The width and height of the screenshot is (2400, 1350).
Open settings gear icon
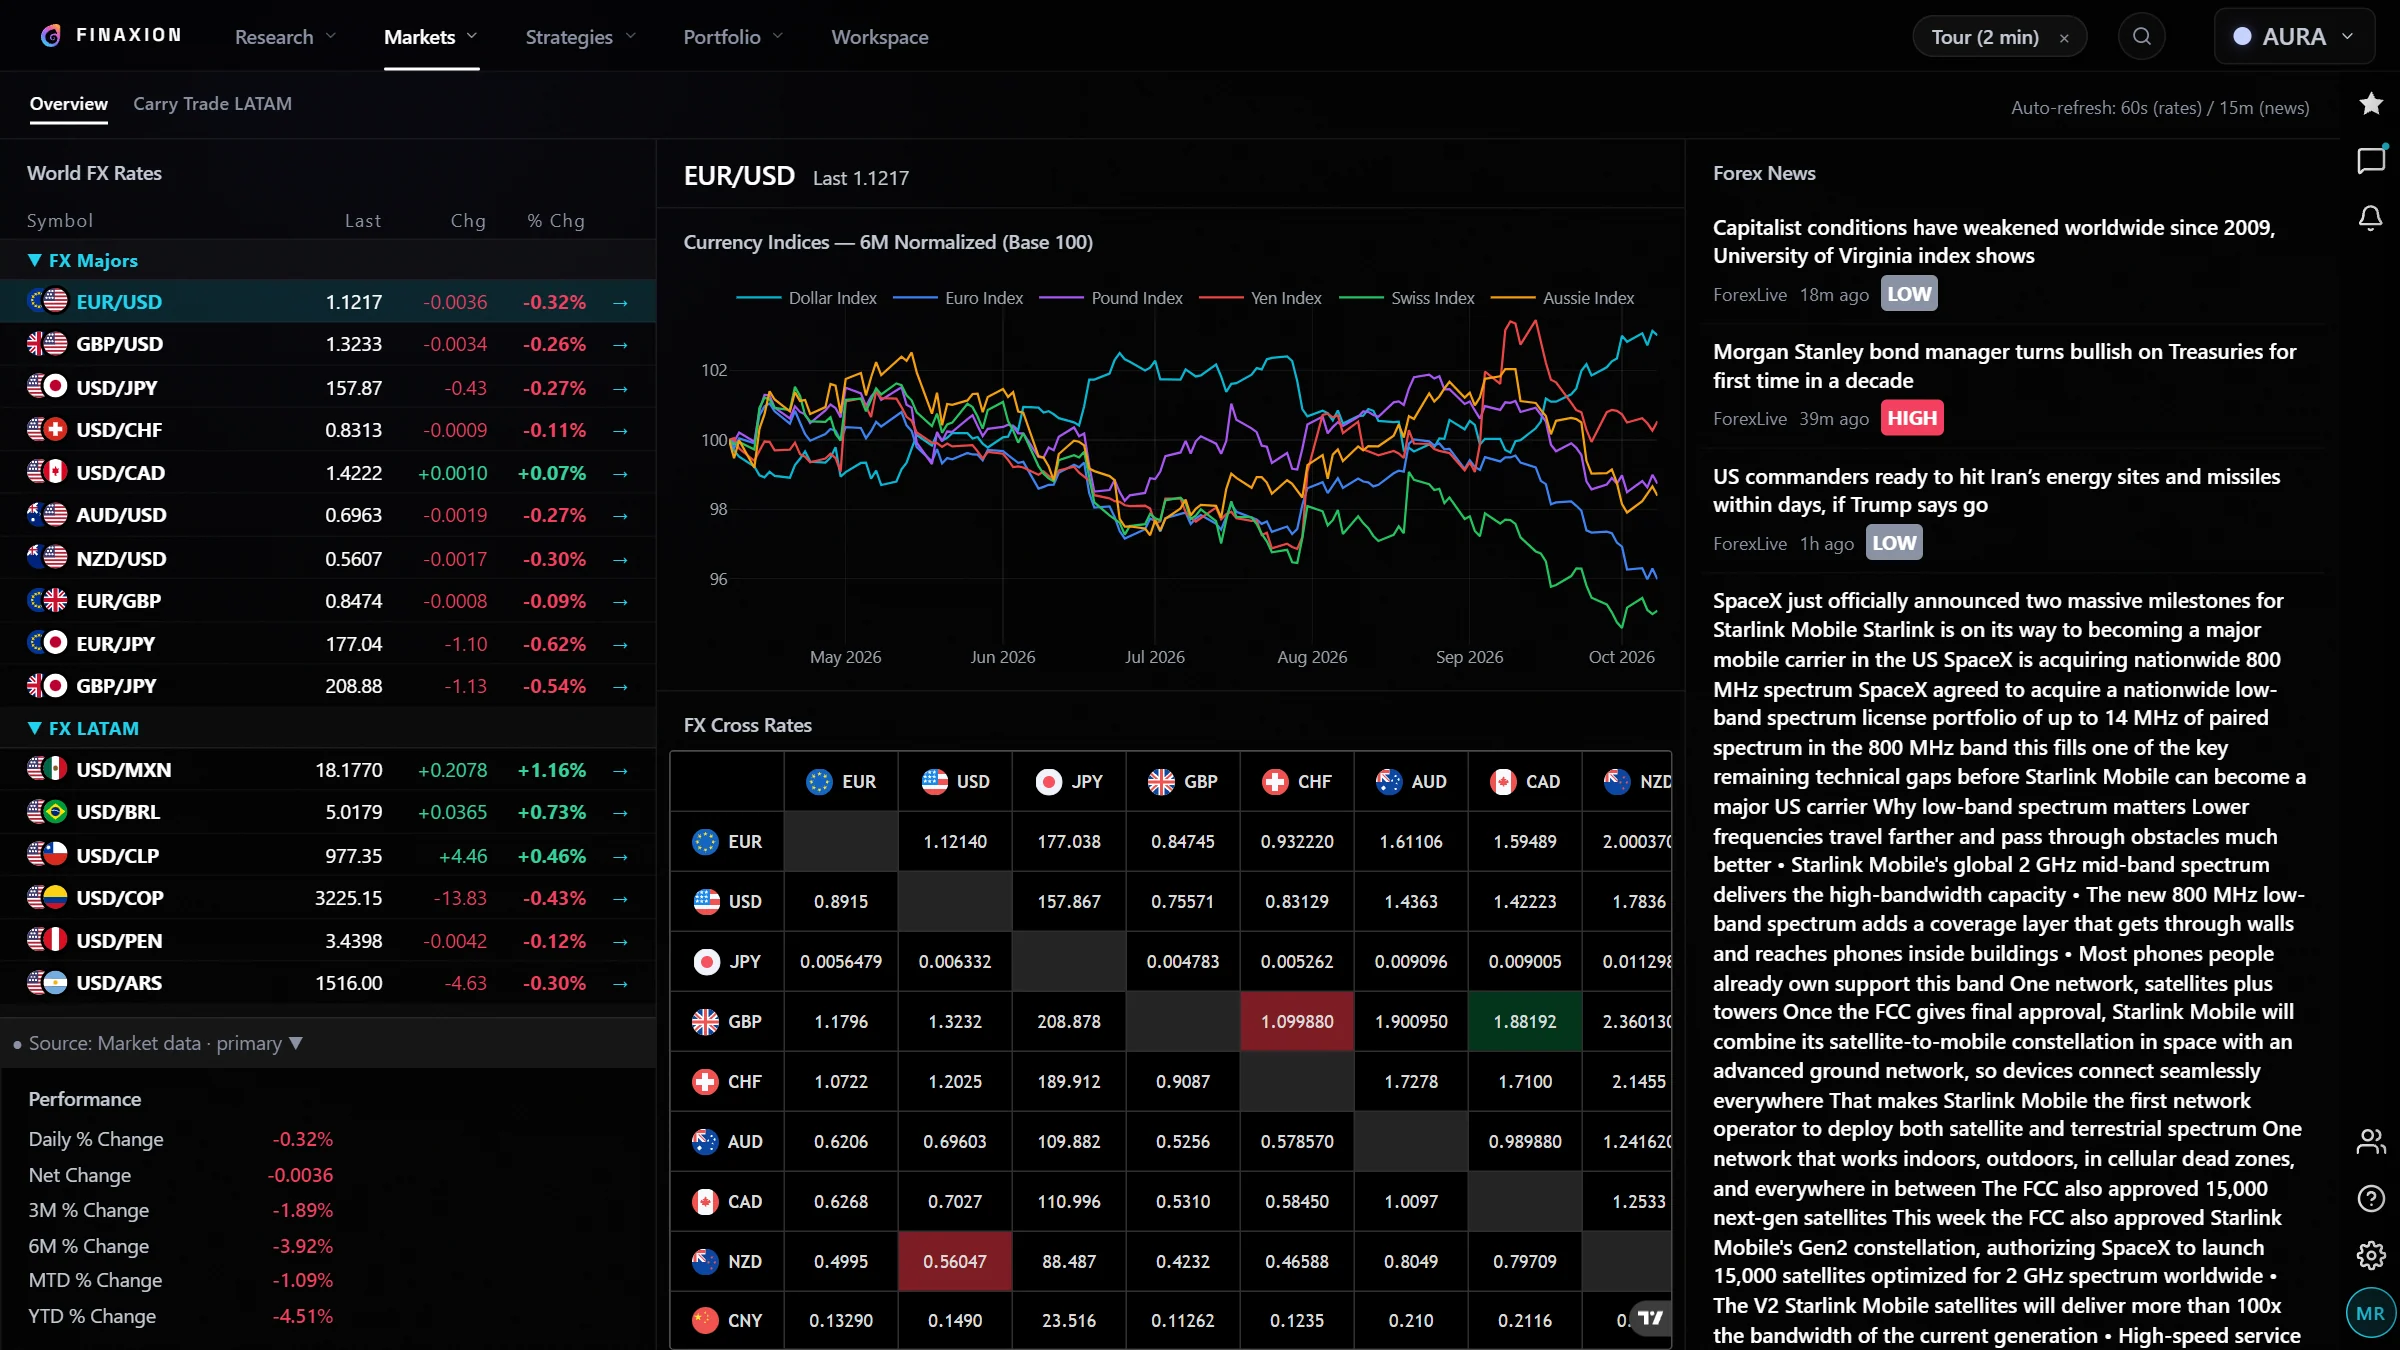pos(2371,1255)
